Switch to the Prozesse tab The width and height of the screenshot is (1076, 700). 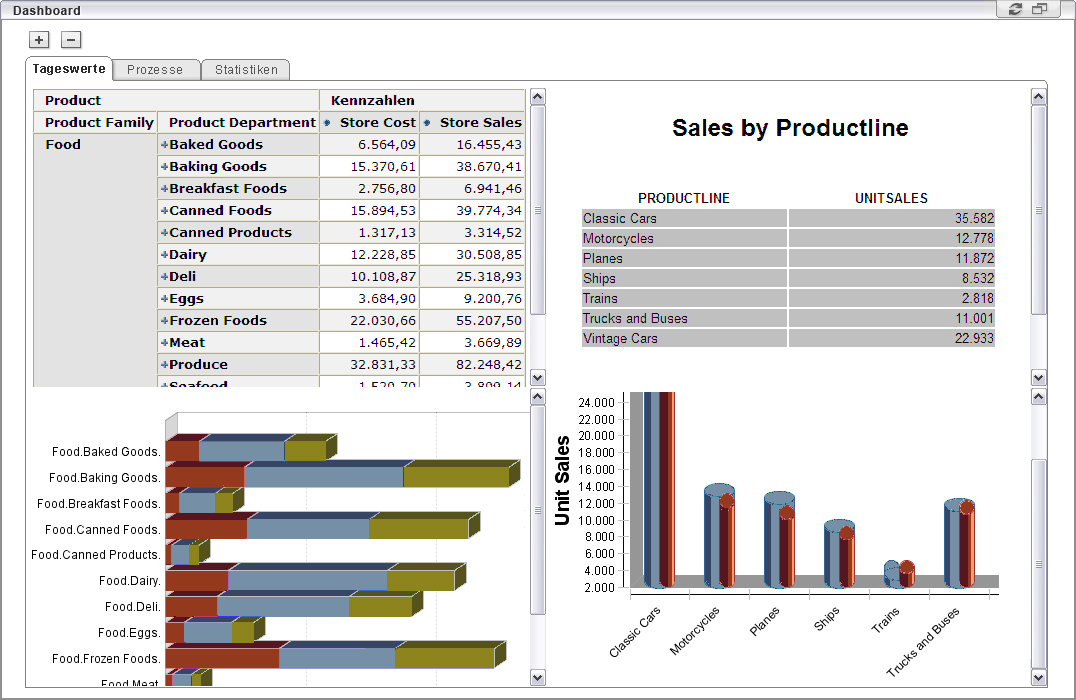point(155,70)
